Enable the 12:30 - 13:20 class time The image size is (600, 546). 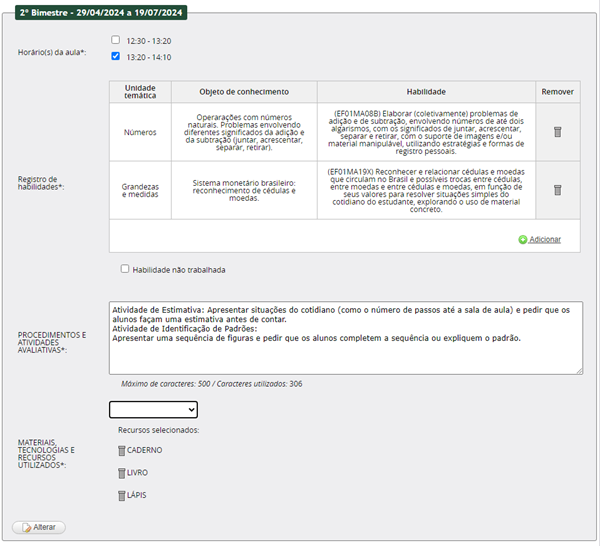coord(116,40)
